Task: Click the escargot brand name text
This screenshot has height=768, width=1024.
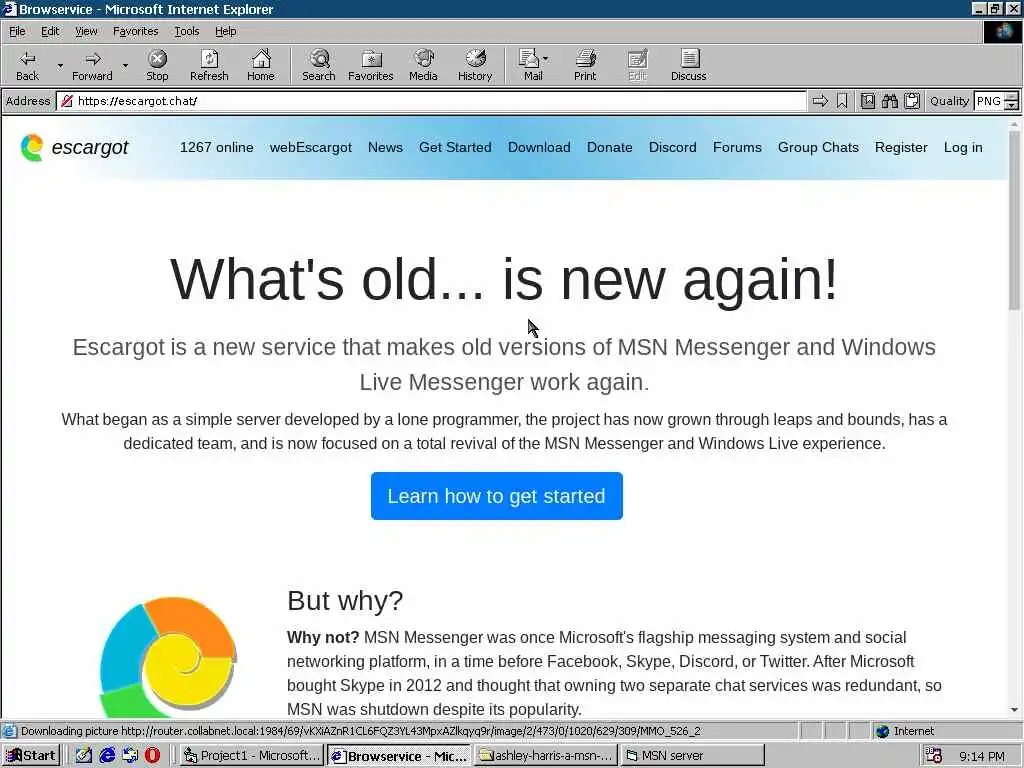Action: 90,148
